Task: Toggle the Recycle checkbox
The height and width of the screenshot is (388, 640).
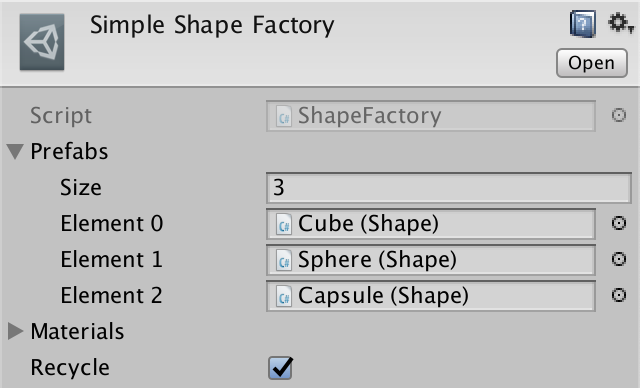Action: tap(280, 368)
